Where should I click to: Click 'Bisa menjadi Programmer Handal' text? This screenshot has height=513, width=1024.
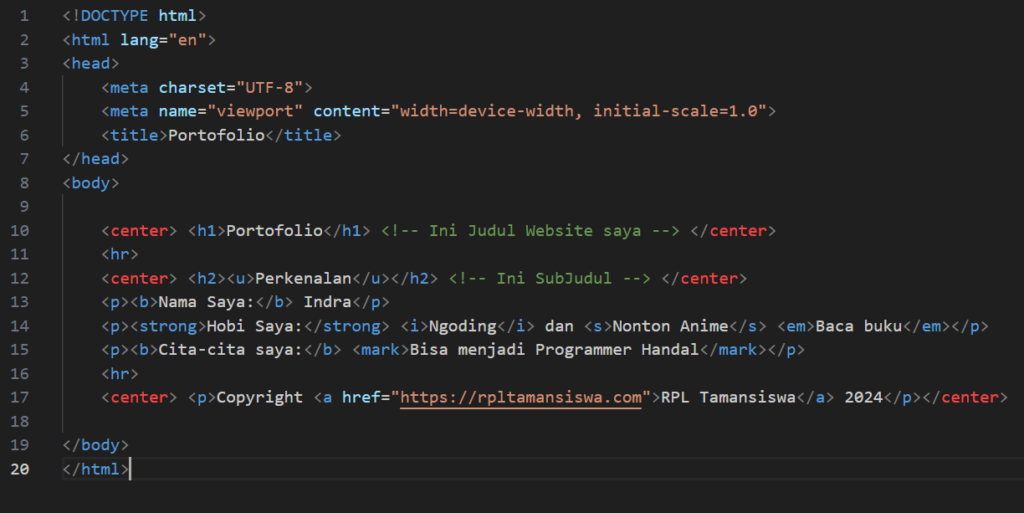[x=554, y=350]
